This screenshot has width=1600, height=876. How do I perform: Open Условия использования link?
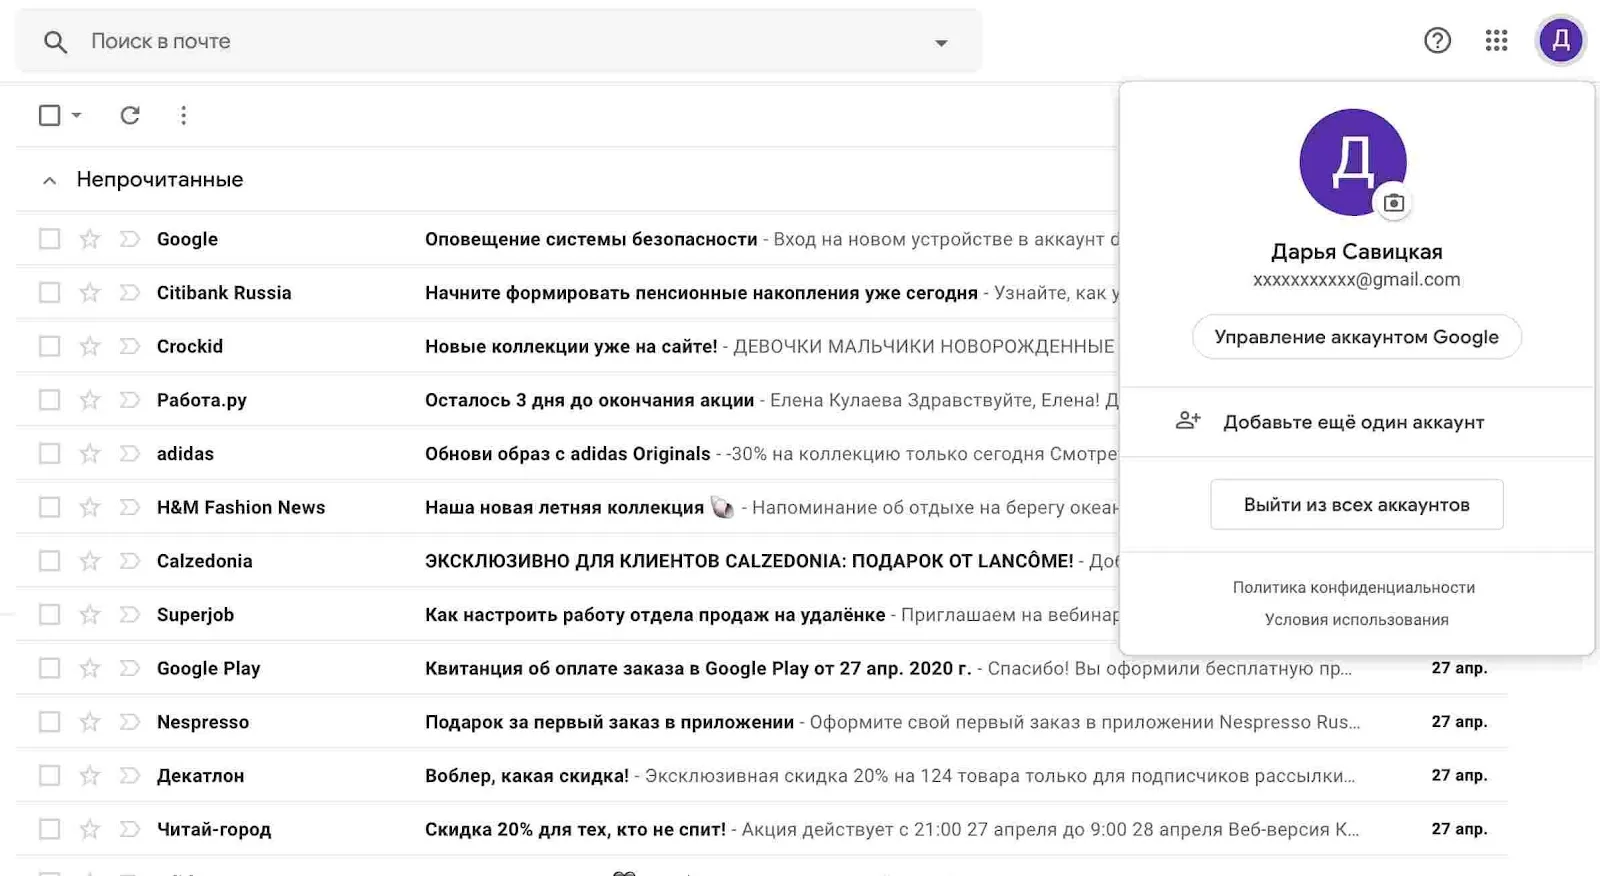click(x=1356, y=620)
